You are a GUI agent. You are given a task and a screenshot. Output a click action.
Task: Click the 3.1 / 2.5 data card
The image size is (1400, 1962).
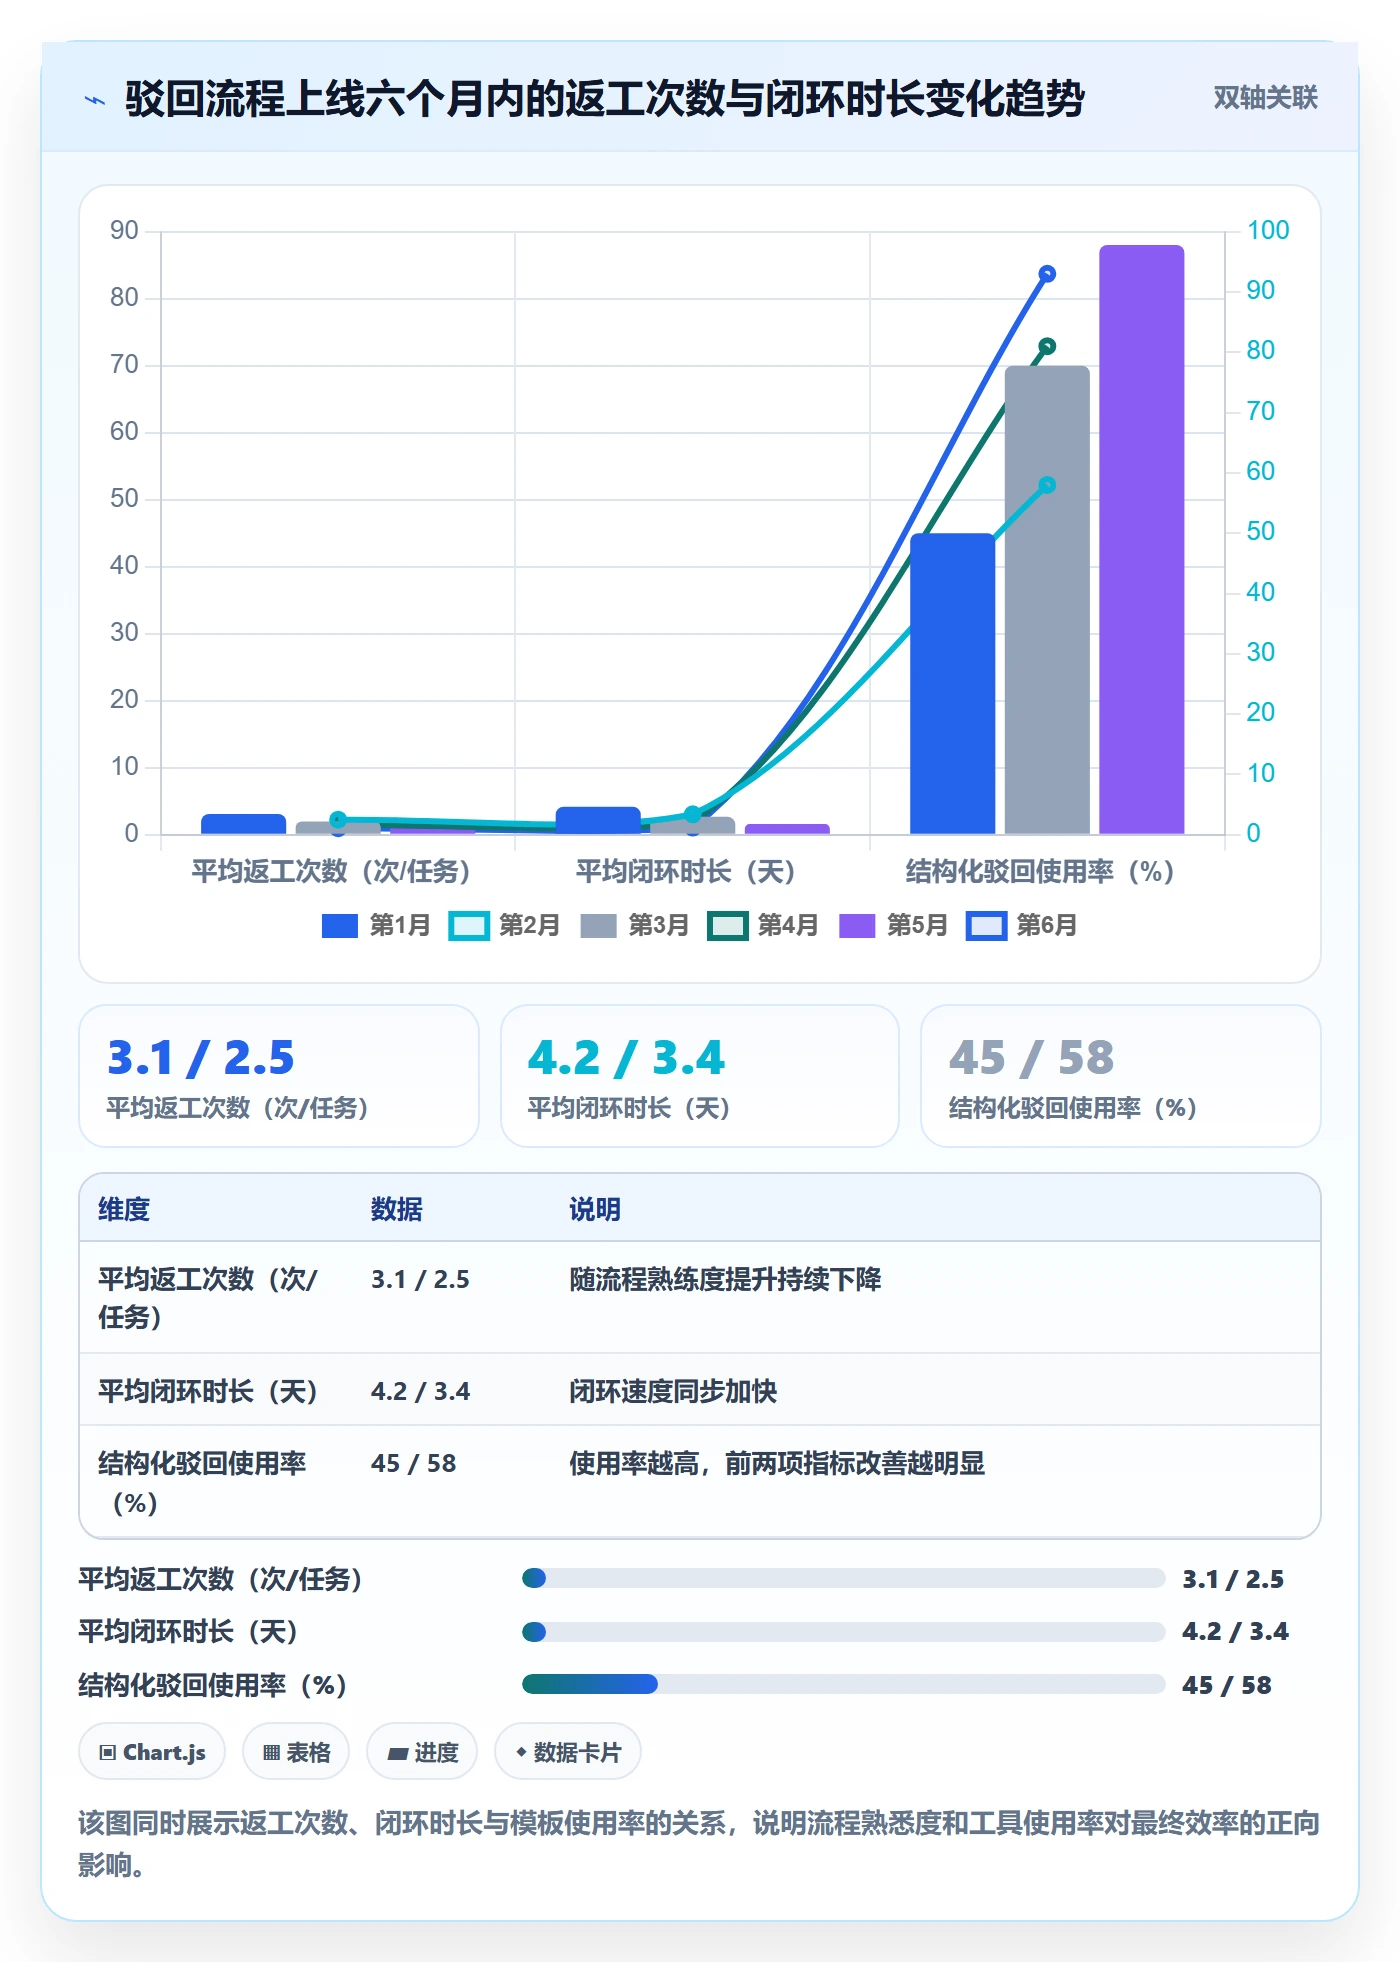click(279, 1077)
